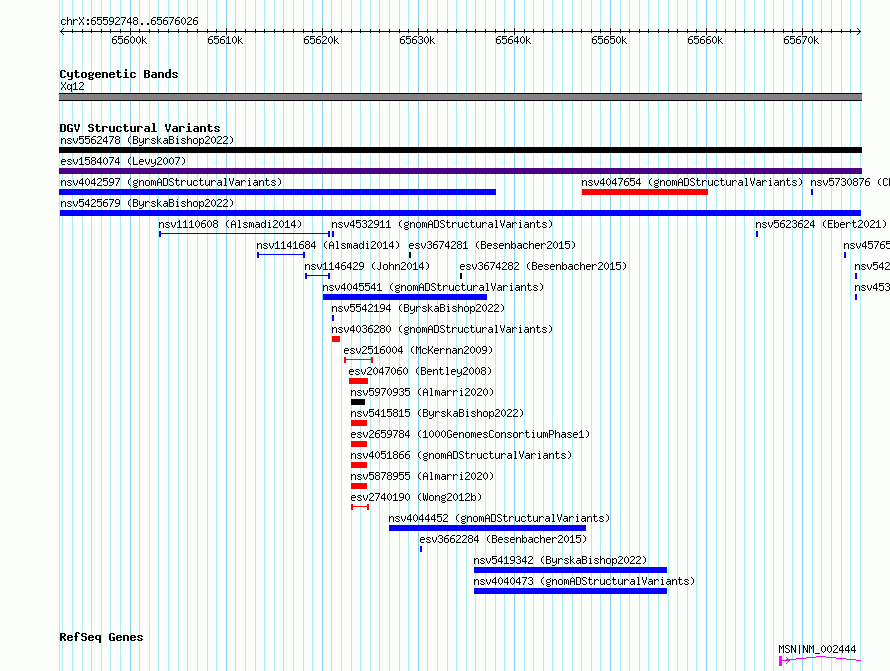Open nsv4051866 gnomAD variant label
Image resolution: width=890 pixels, height=671 pixels.
[461, 455]
